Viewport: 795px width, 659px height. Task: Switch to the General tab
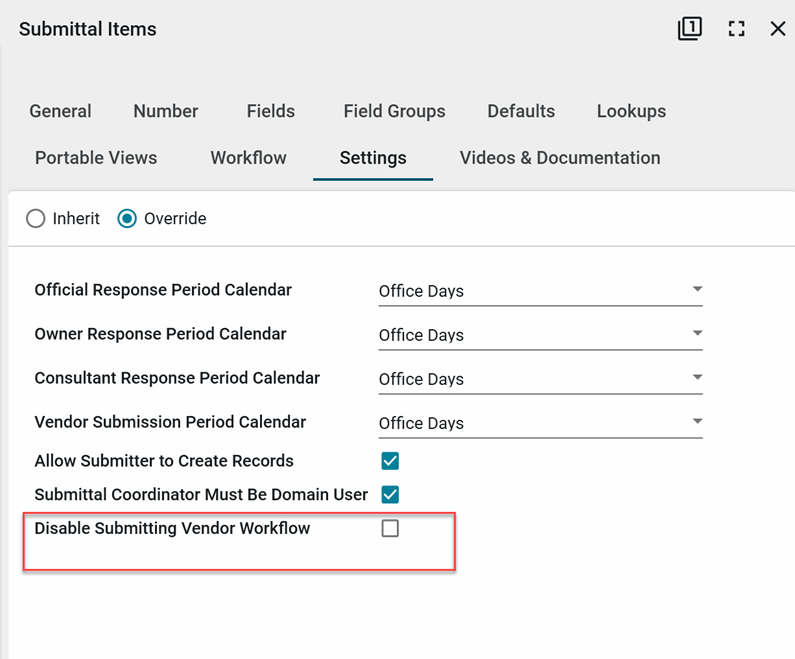[x=60, y=111]
